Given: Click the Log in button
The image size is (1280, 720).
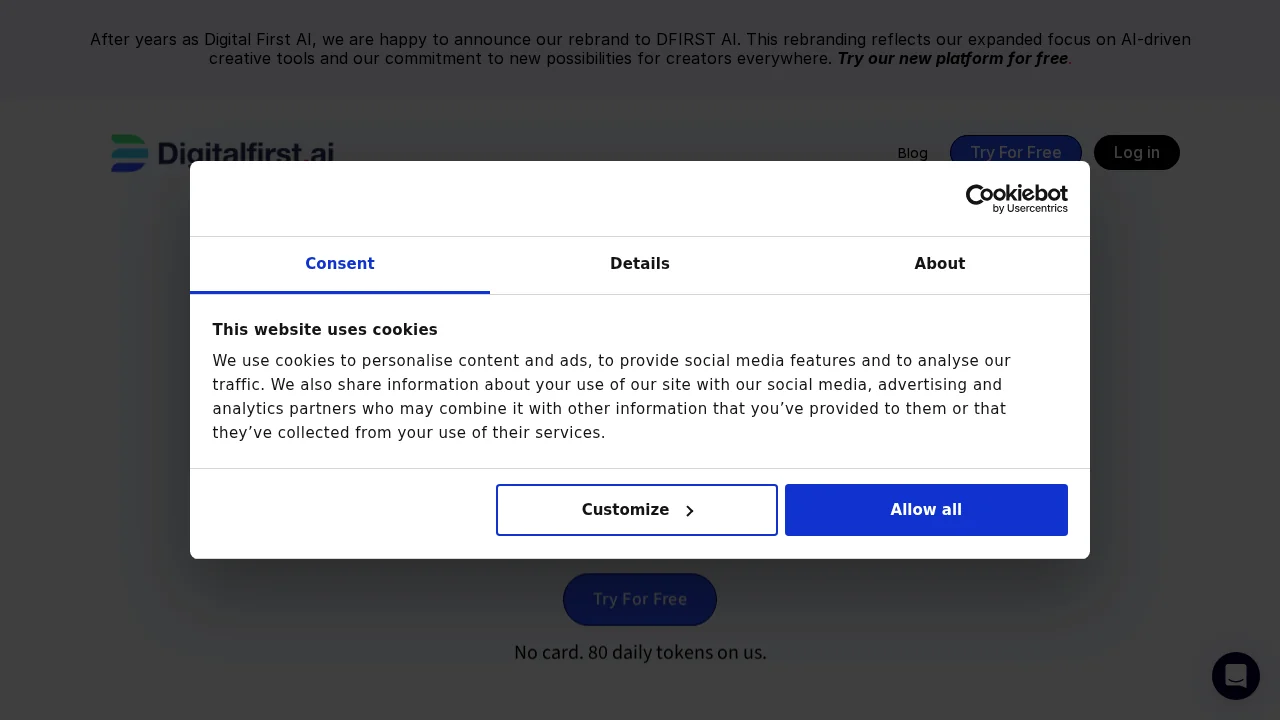Looking at the screenshot, I should point(1137,152).
